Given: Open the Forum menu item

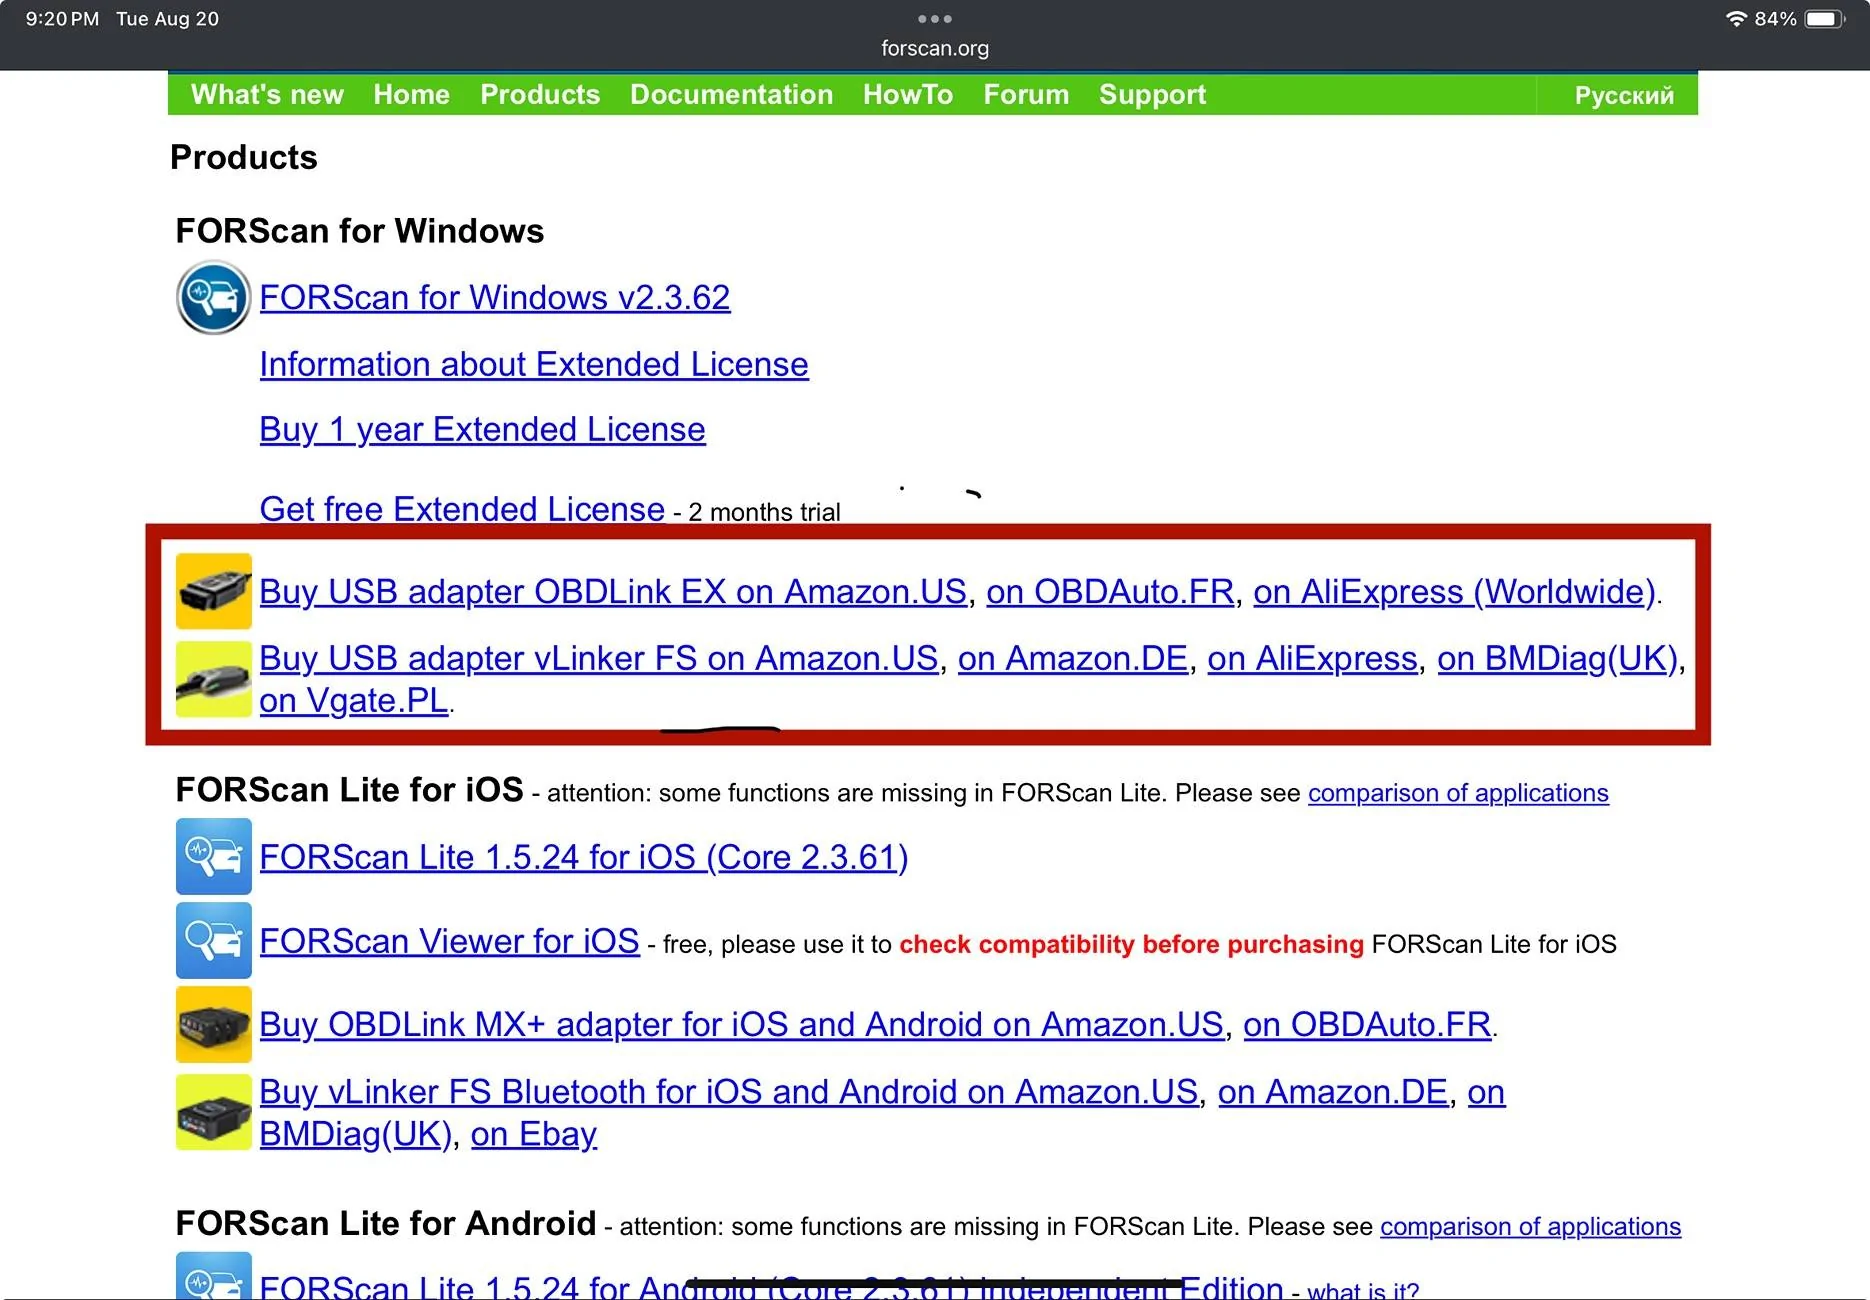Looking at the screenshot, I should click(x=1026, y=94).
